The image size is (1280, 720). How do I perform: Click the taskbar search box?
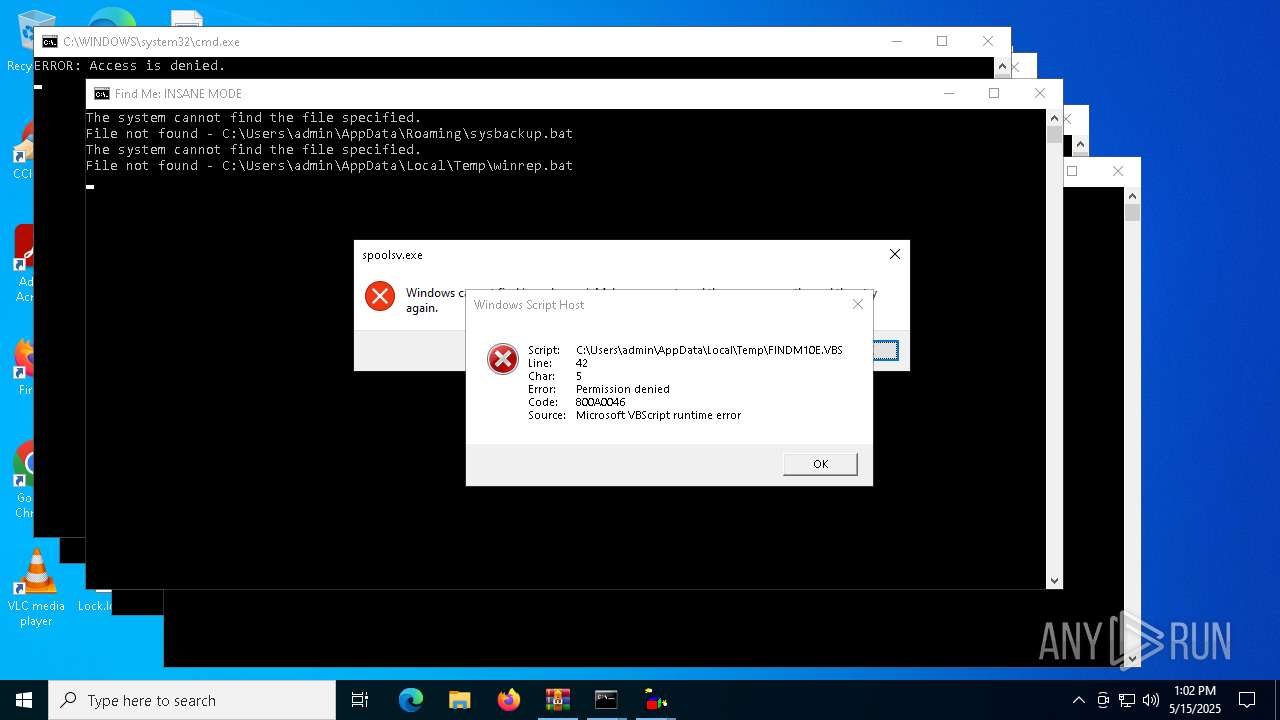tap(192, 700)
